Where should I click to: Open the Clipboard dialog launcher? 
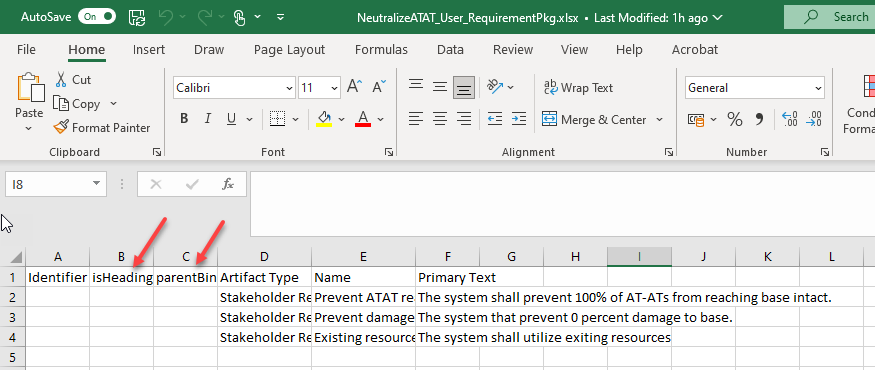click(157, 152)
